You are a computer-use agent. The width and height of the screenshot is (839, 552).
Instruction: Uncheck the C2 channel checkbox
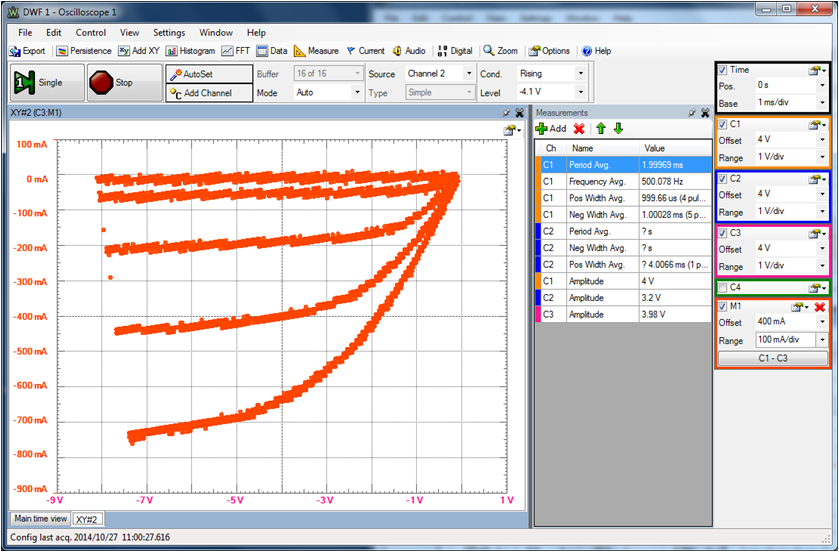point(723,179)
